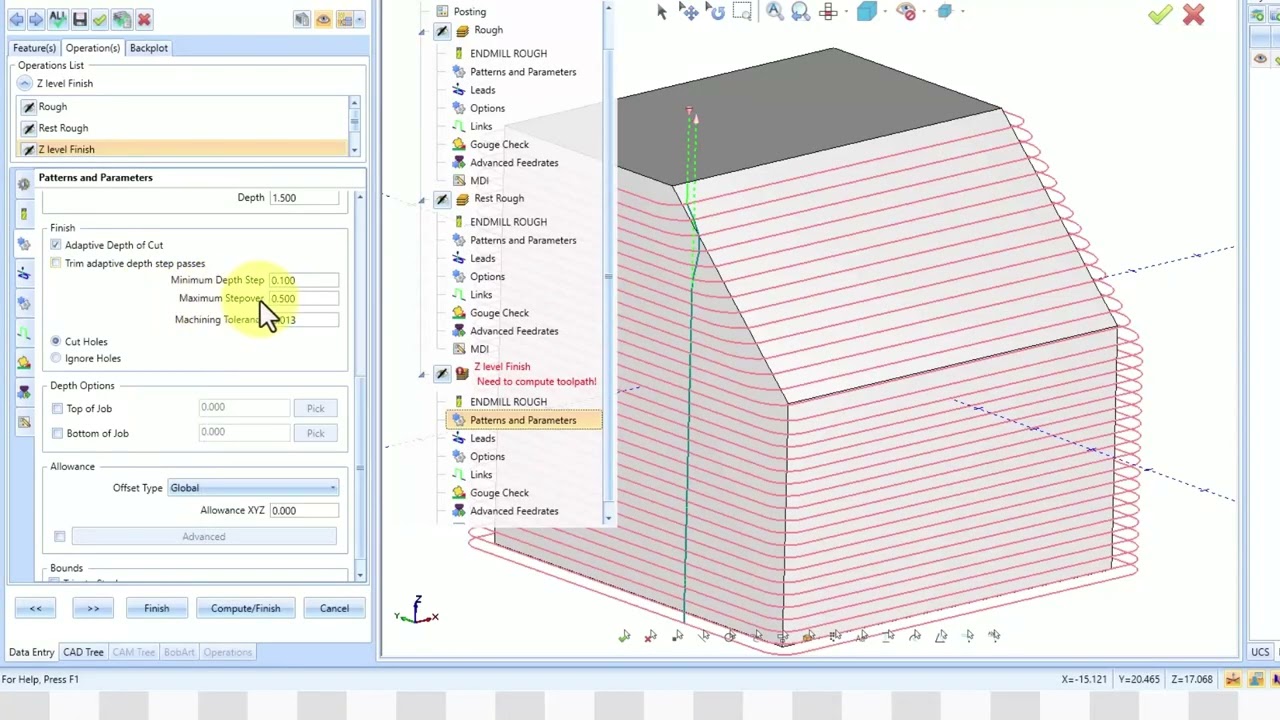Click the Minimum Depth Step input field
Screen dimensions: 1280x720
(303, 281)
